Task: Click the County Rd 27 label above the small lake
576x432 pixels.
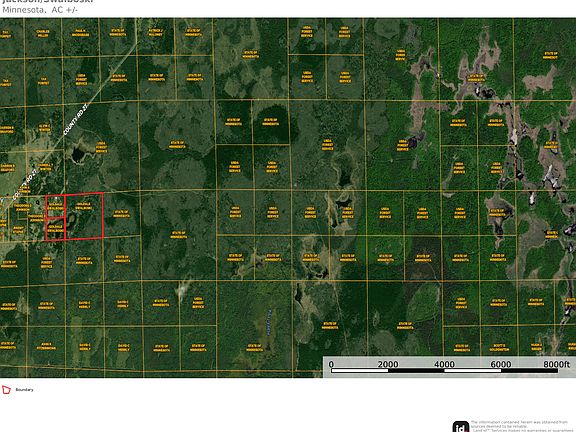Action: (76, 119)
